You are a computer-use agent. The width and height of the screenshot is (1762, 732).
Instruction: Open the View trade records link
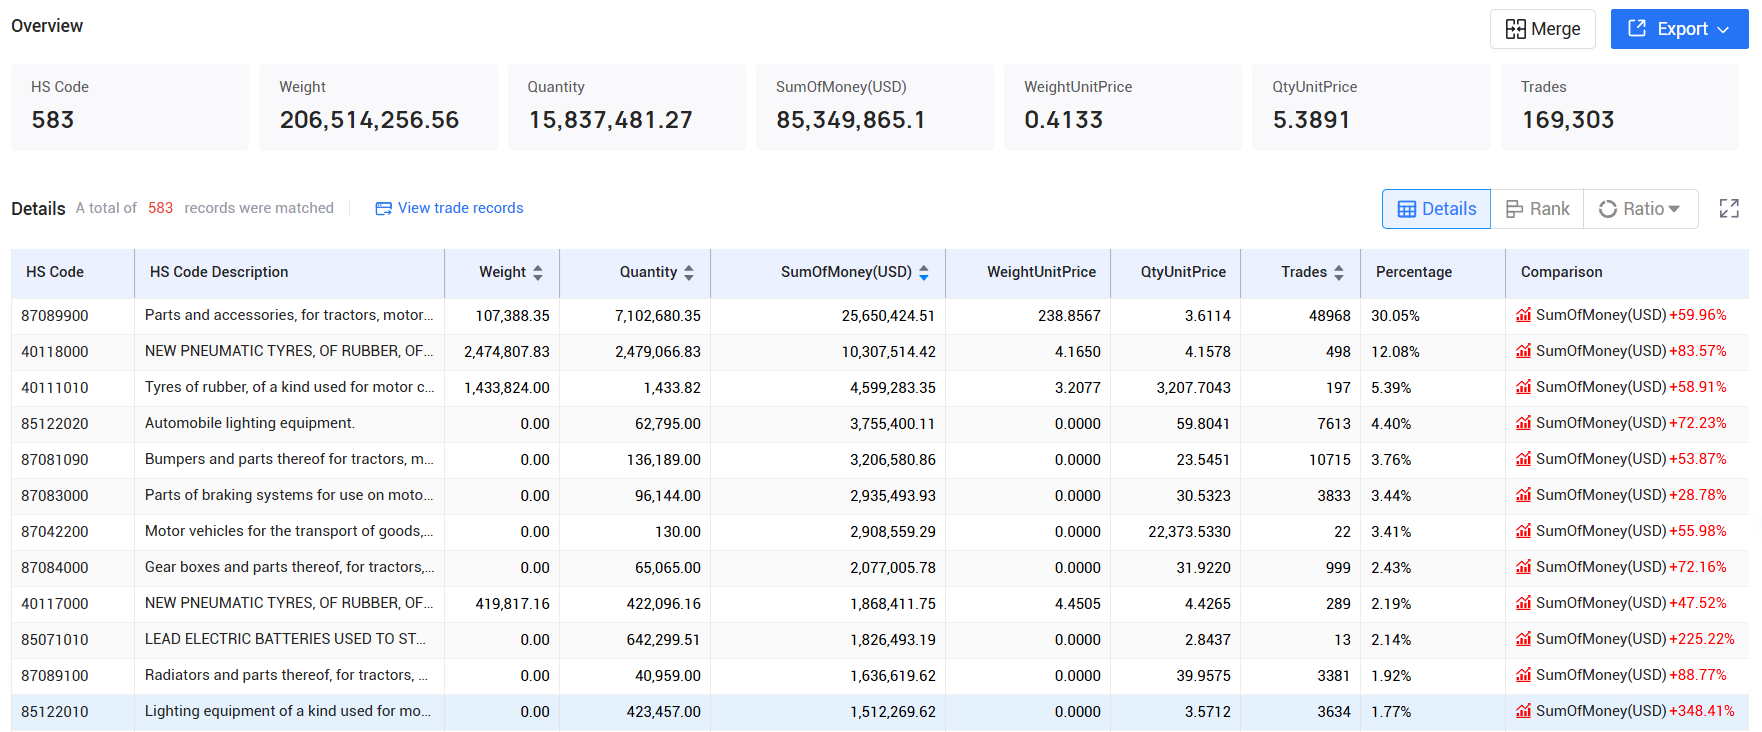449,208
